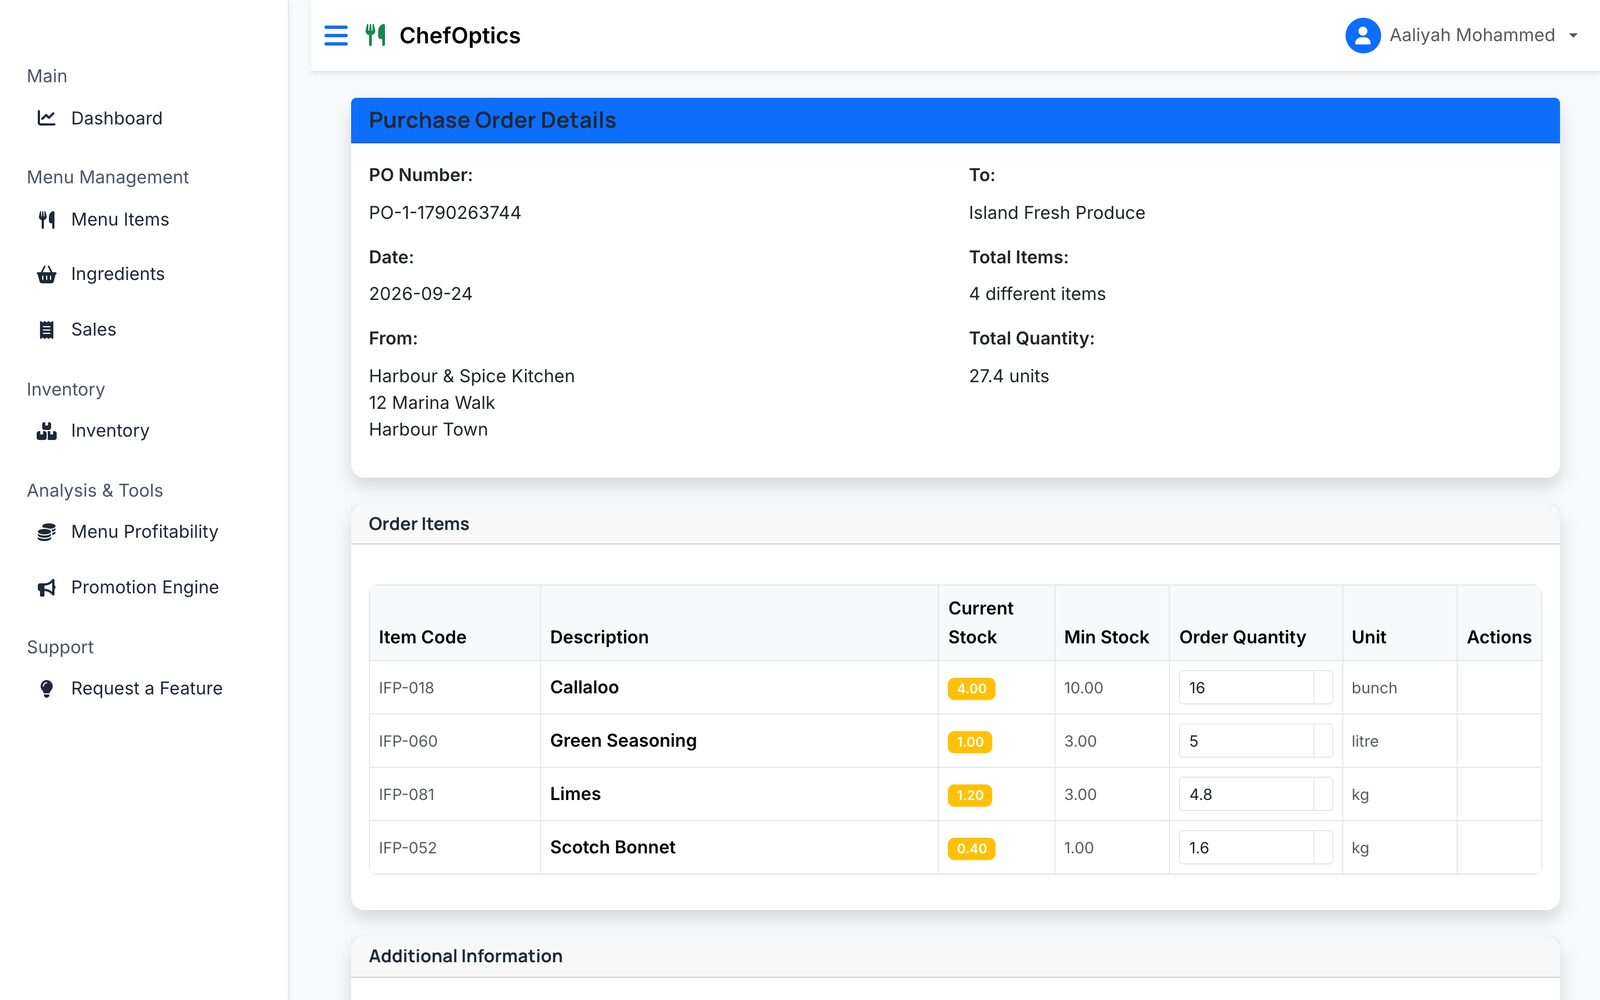Select item code IFP-052
1600x1000 pixels.
[407, 848]
